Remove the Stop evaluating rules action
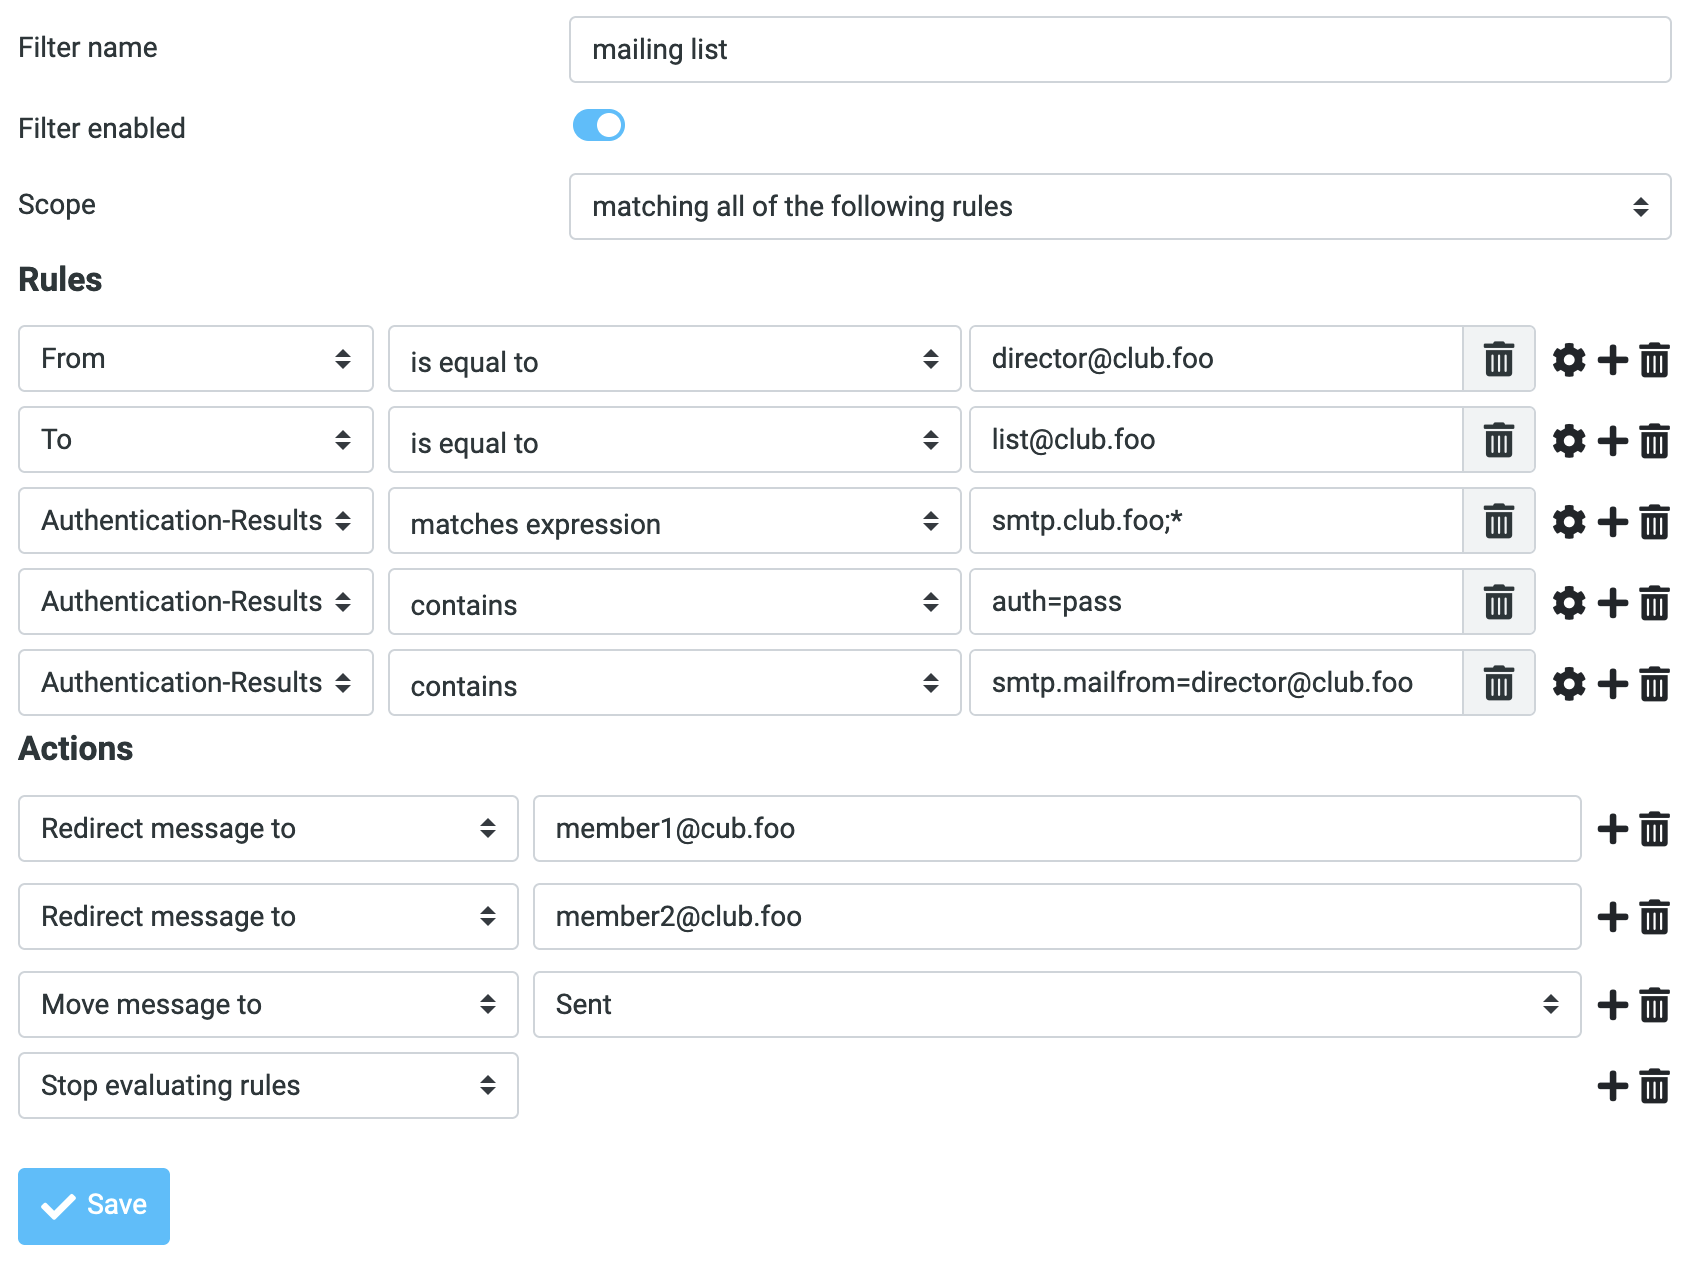 (1655, 1086)
